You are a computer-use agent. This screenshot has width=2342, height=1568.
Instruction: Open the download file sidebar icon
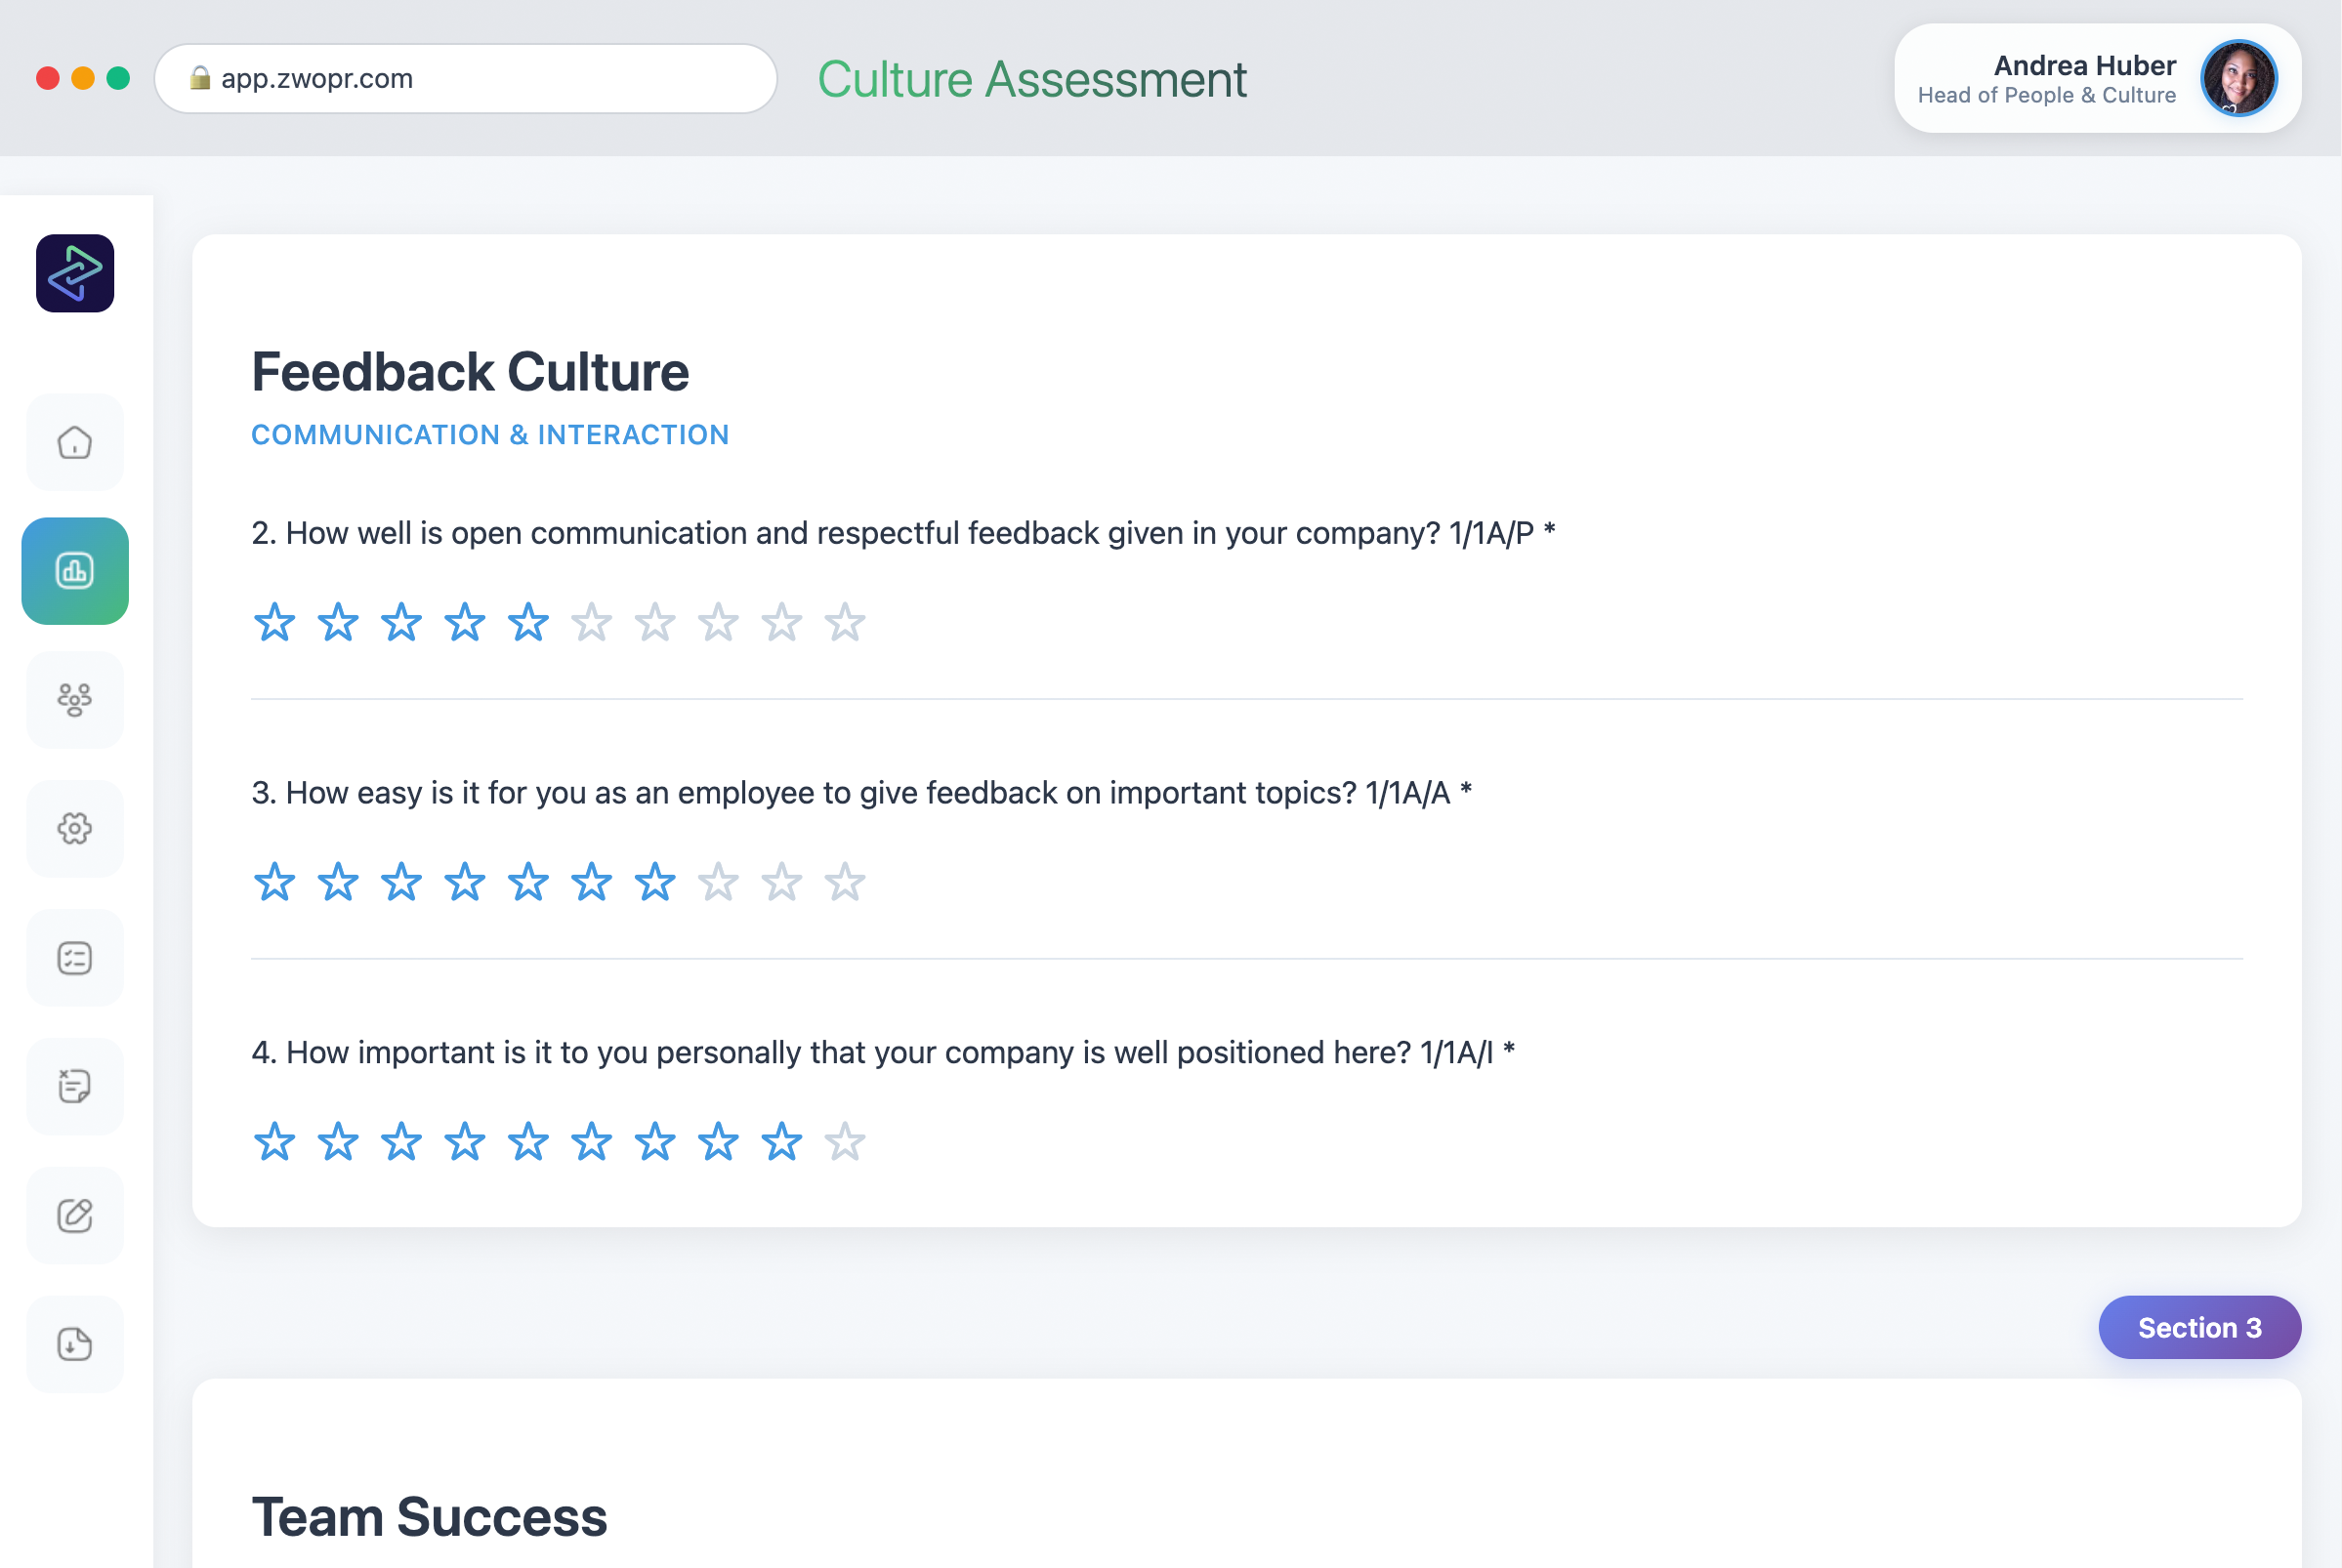[x=75, y=1344]
